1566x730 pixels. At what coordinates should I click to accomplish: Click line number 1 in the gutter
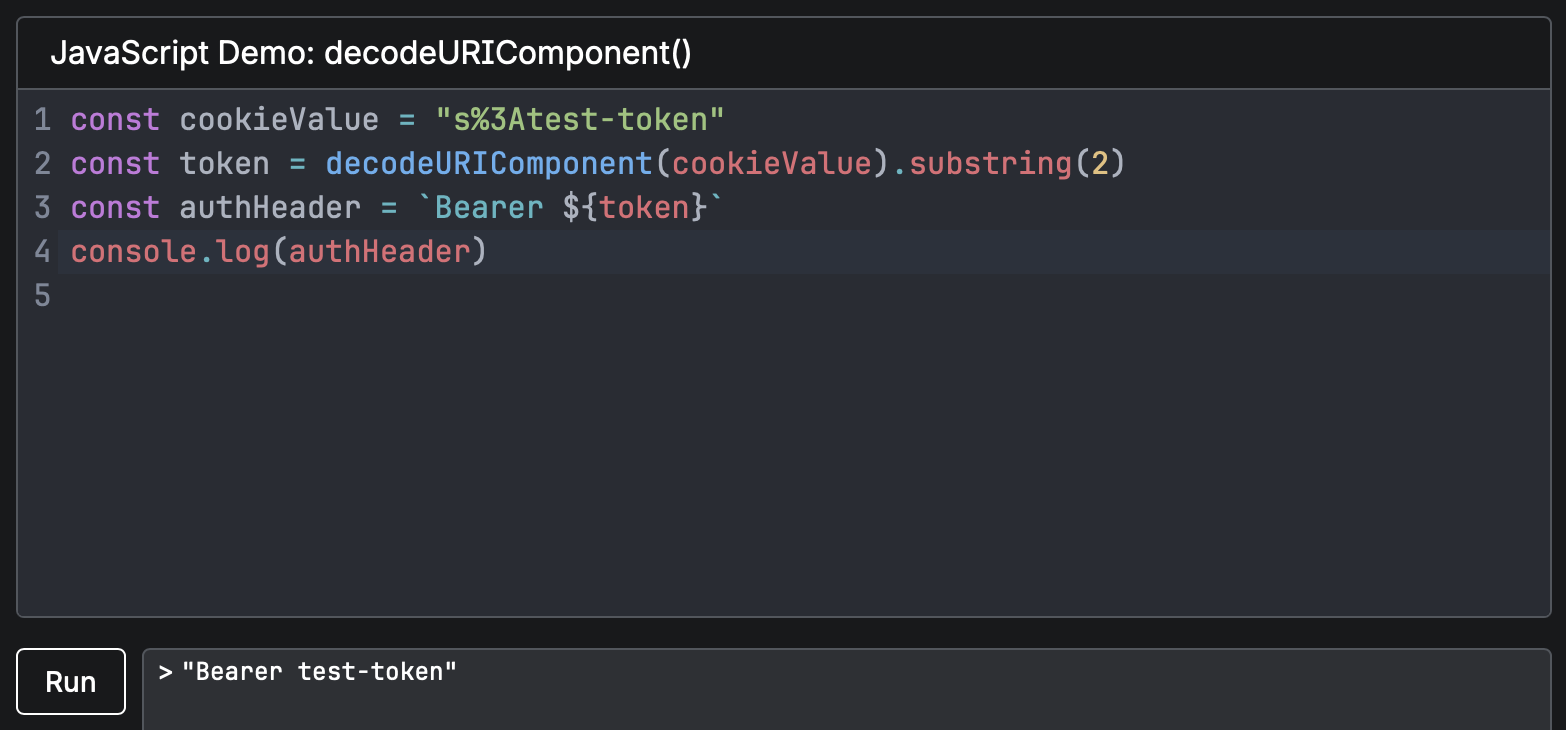[x=42, y=120]
